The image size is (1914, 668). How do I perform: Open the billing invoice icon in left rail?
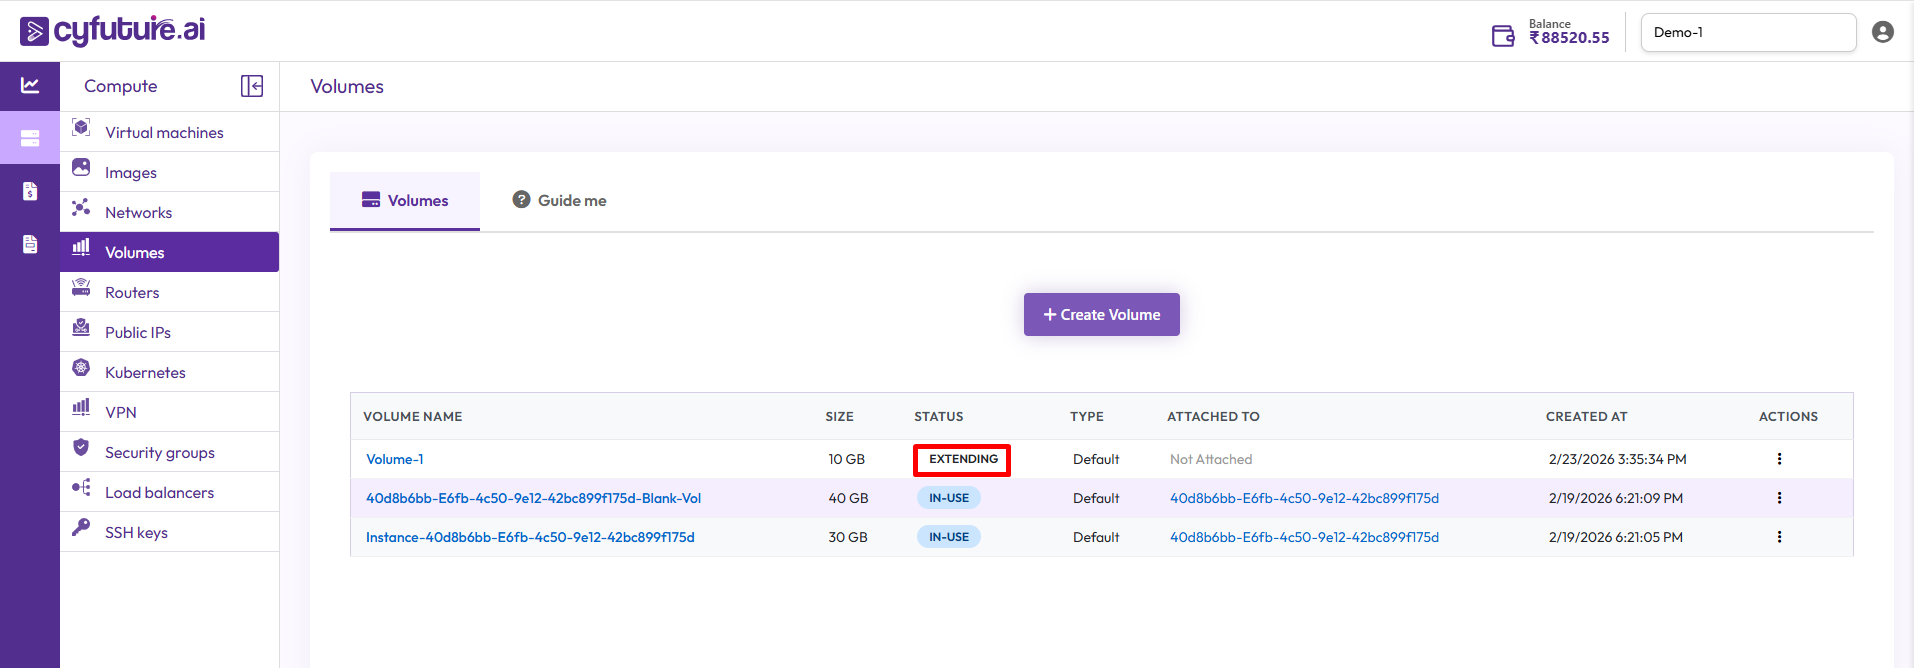pos(30,191)
